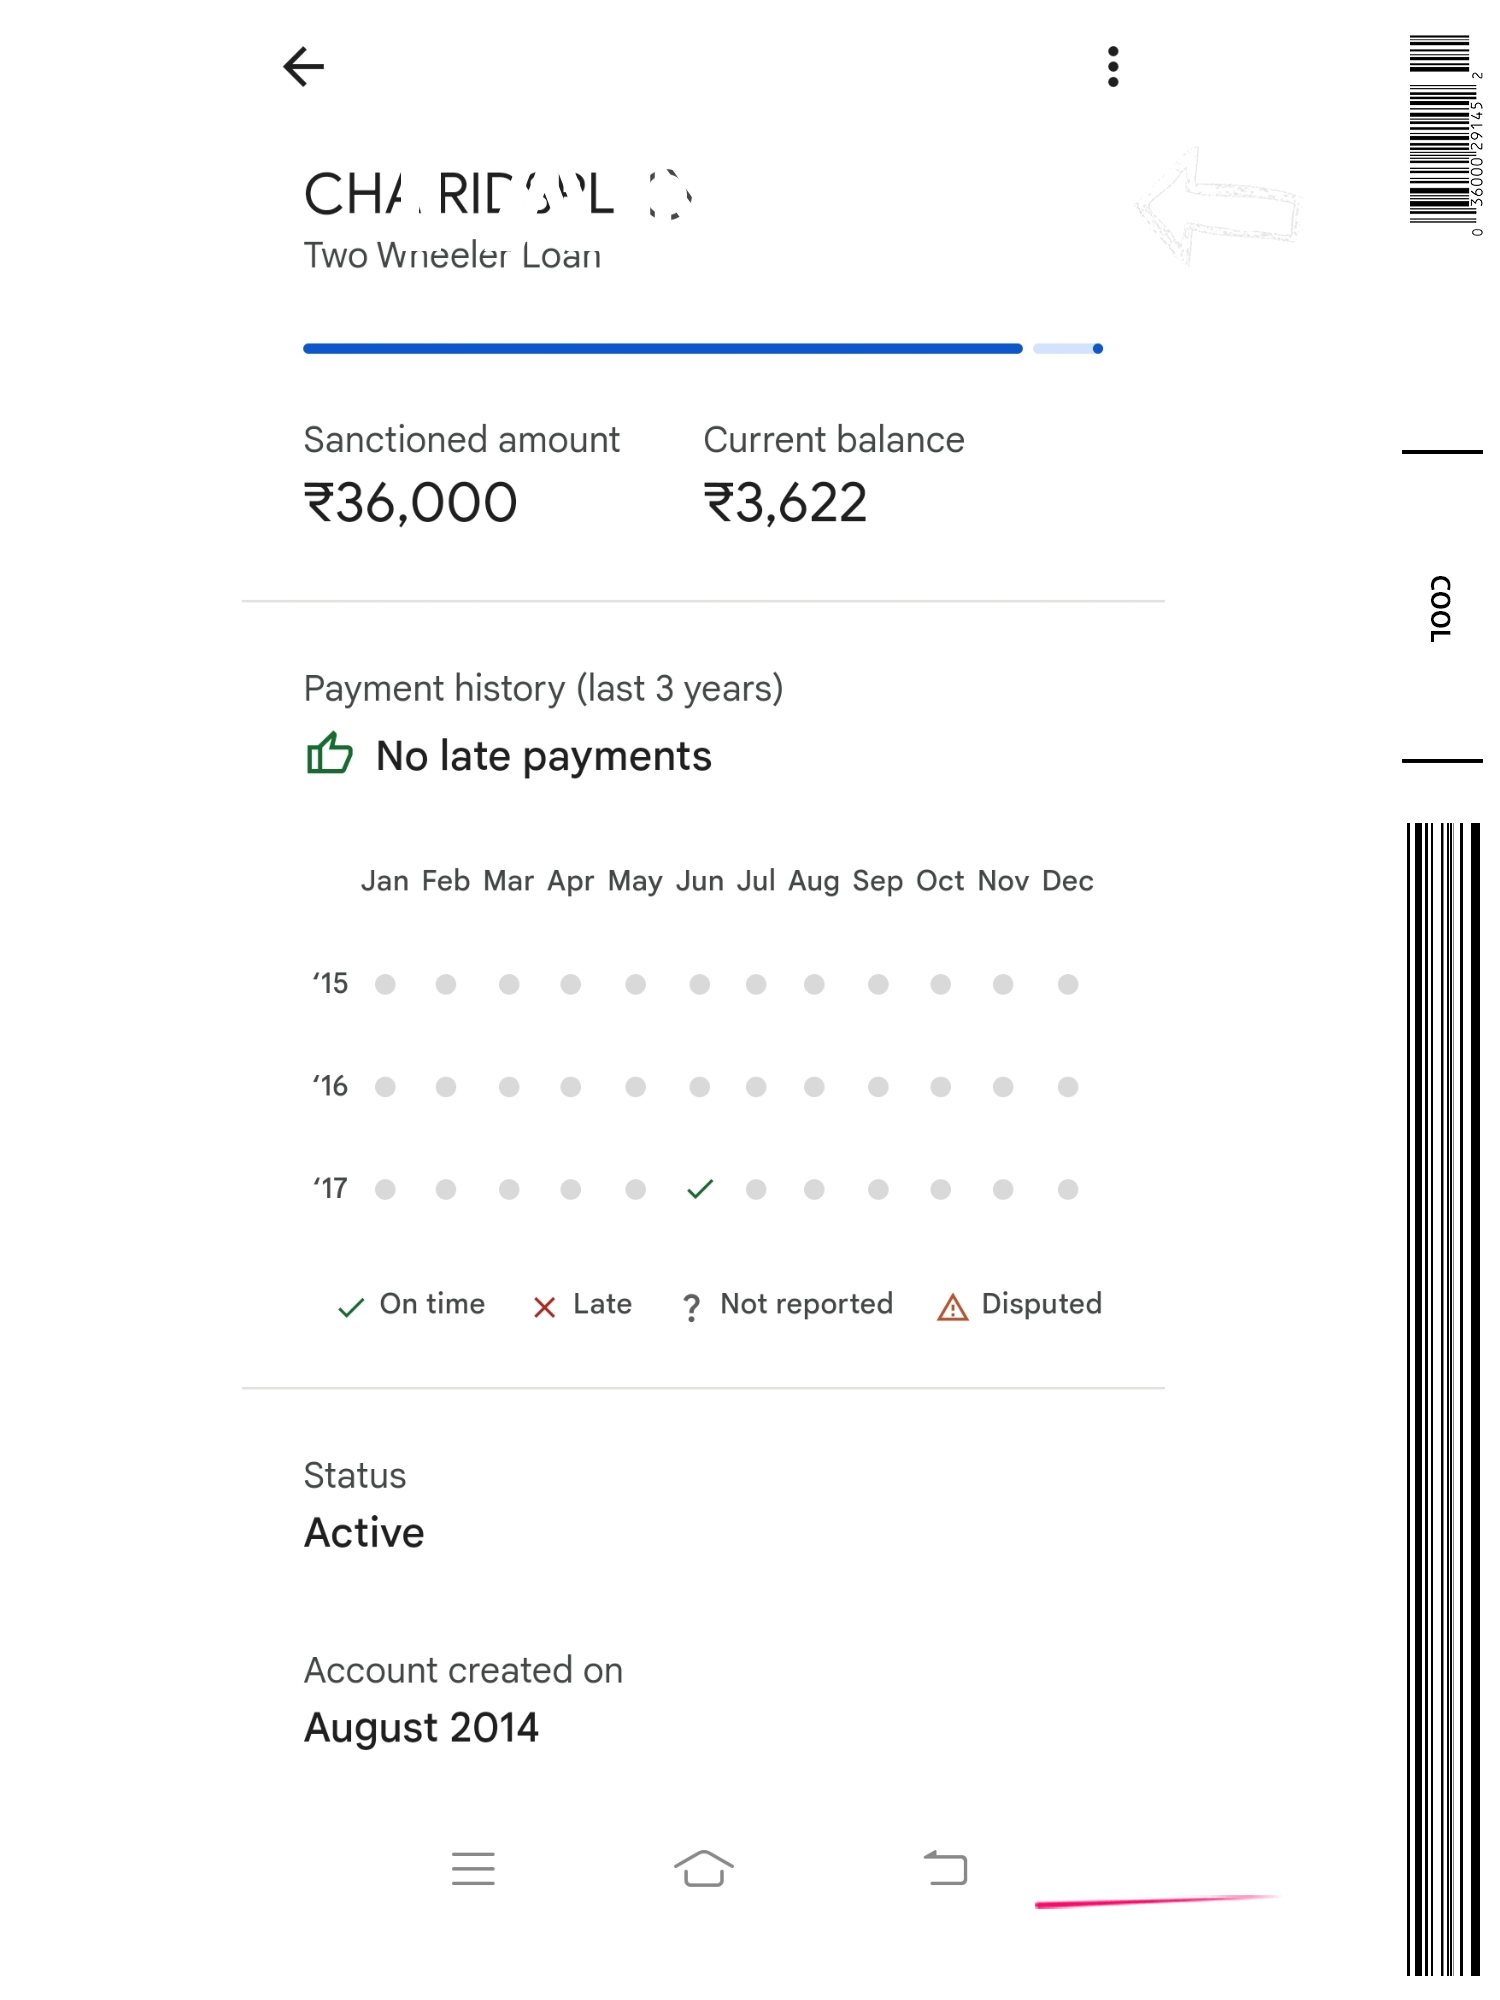This screenshot has width=1500, height=2000.
Task: Select the January '15 payment dot
Action: tap(385, 985)
